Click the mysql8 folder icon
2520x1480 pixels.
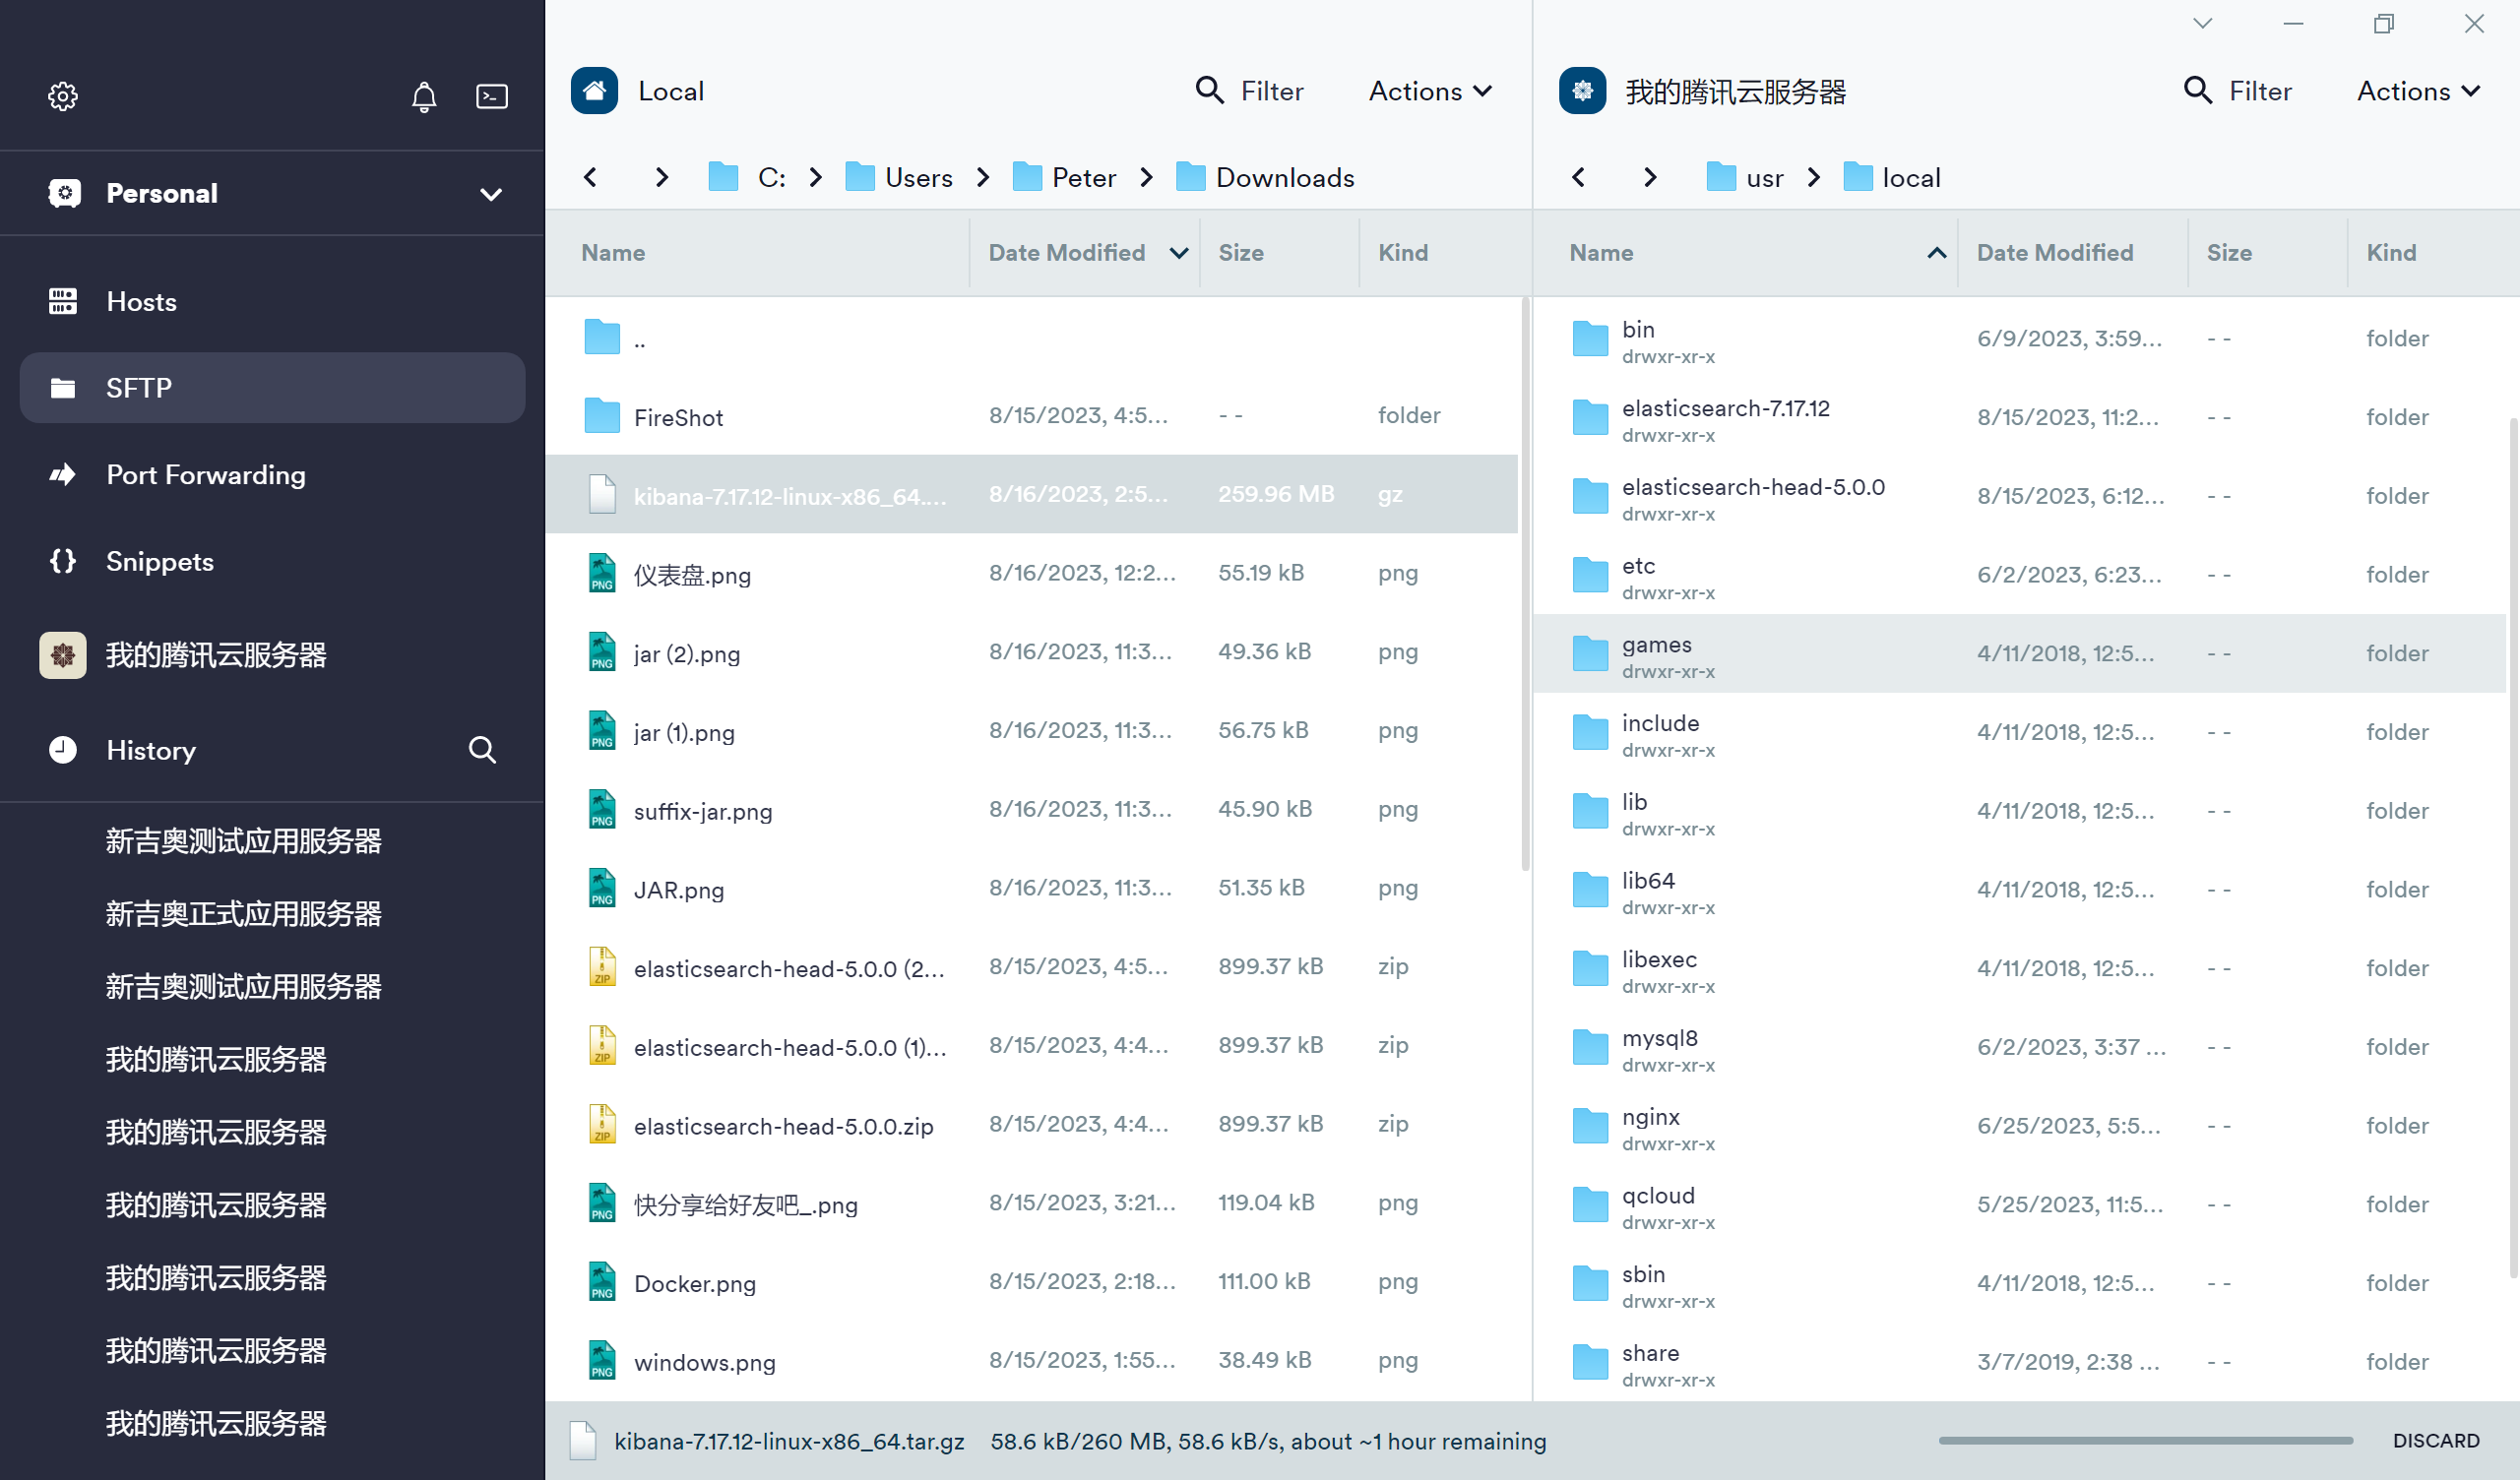tap(1590, 1047)
